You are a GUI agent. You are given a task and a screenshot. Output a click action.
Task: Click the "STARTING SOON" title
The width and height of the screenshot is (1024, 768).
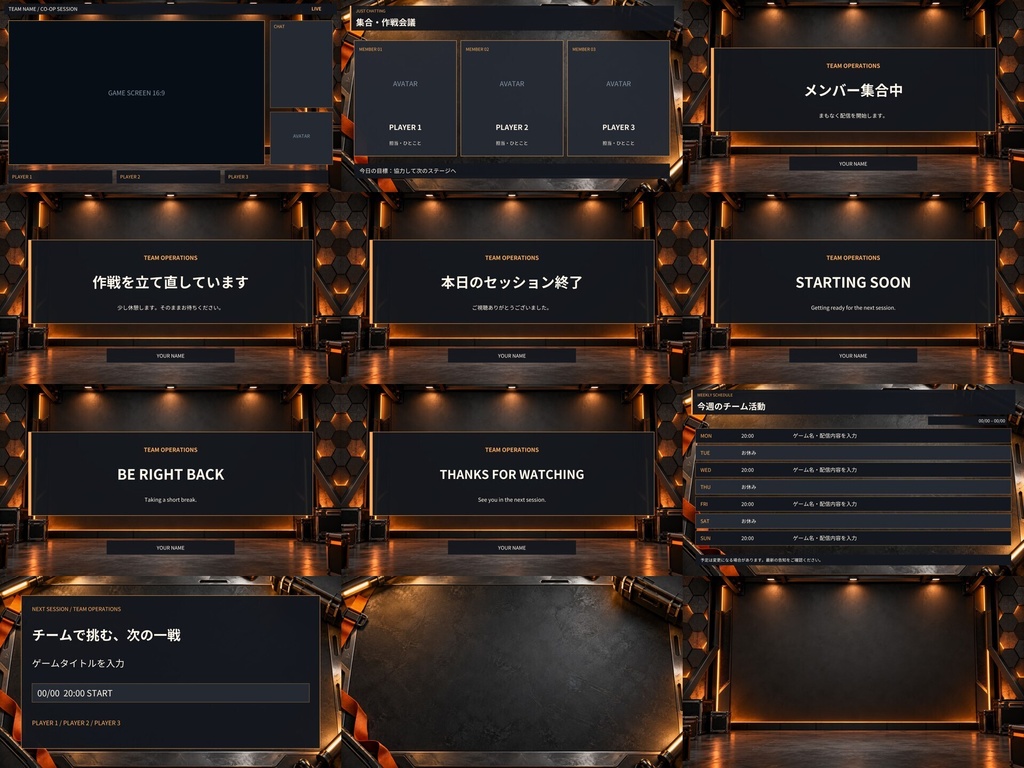point(853,282)
